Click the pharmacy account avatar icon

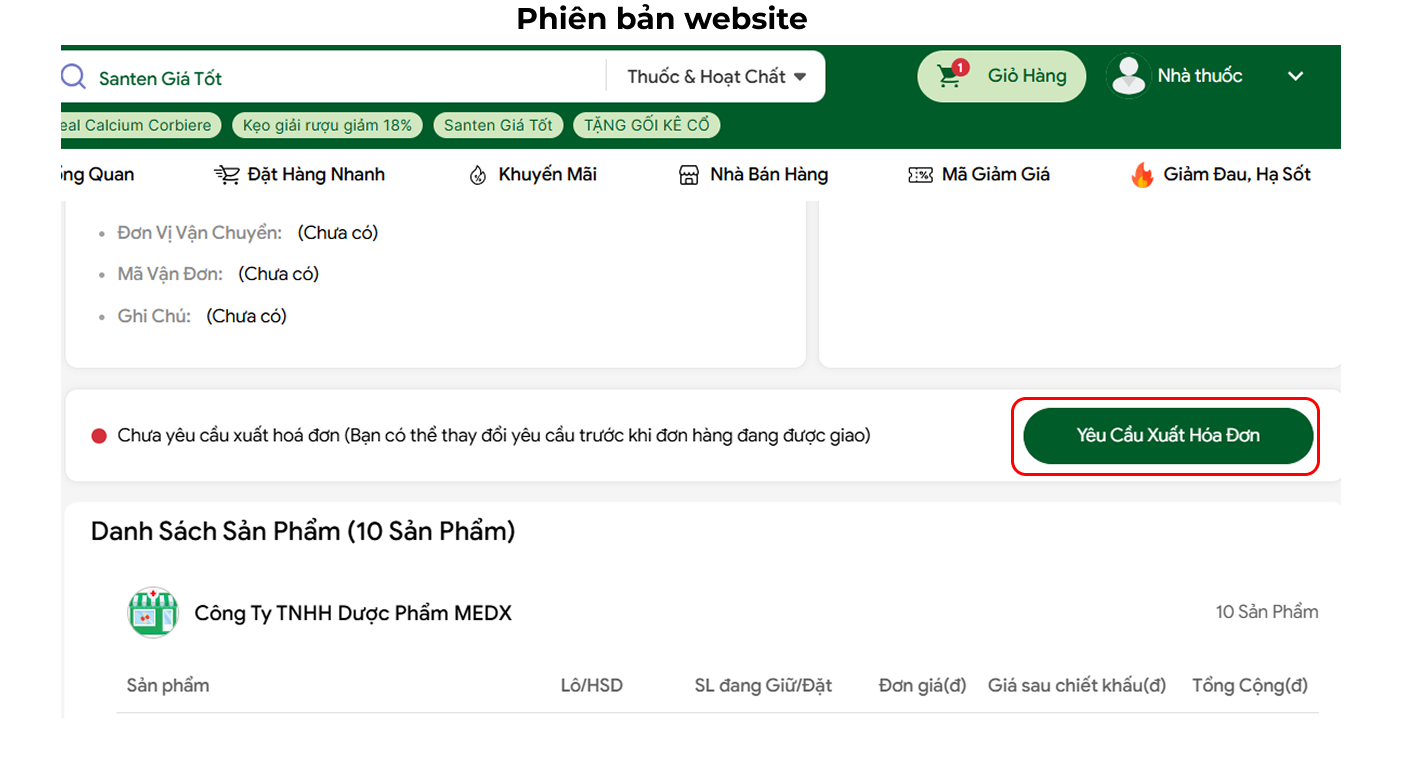pyautogui.click(x=1129, y=76)
